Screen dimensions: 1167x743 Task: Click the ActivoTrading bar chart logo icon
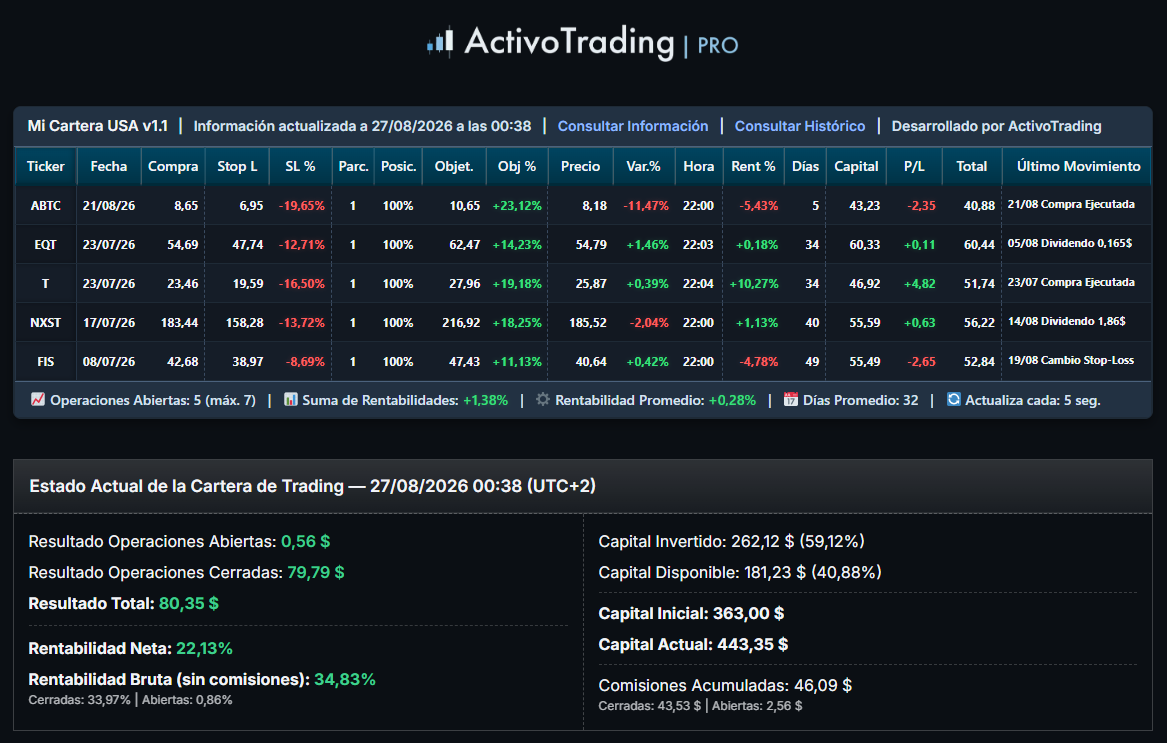(x=440, y=42)
